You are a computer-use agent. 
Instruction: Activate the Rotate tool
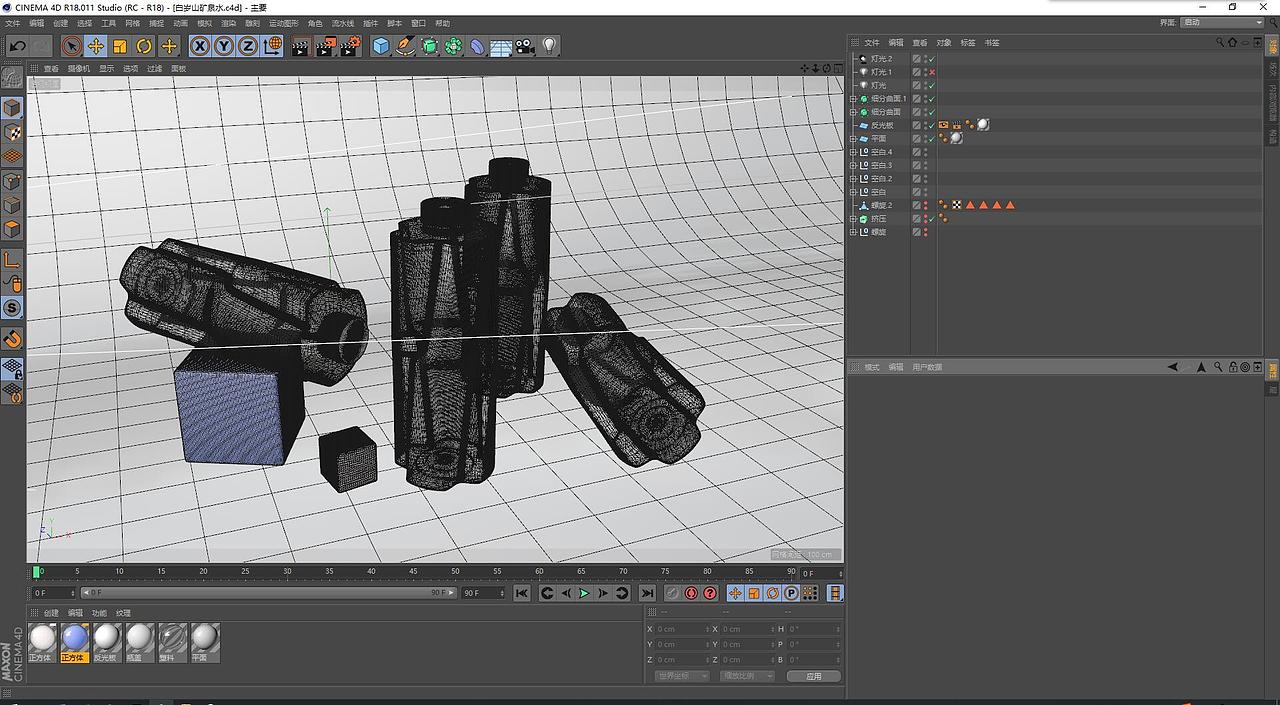click(145, 46)
